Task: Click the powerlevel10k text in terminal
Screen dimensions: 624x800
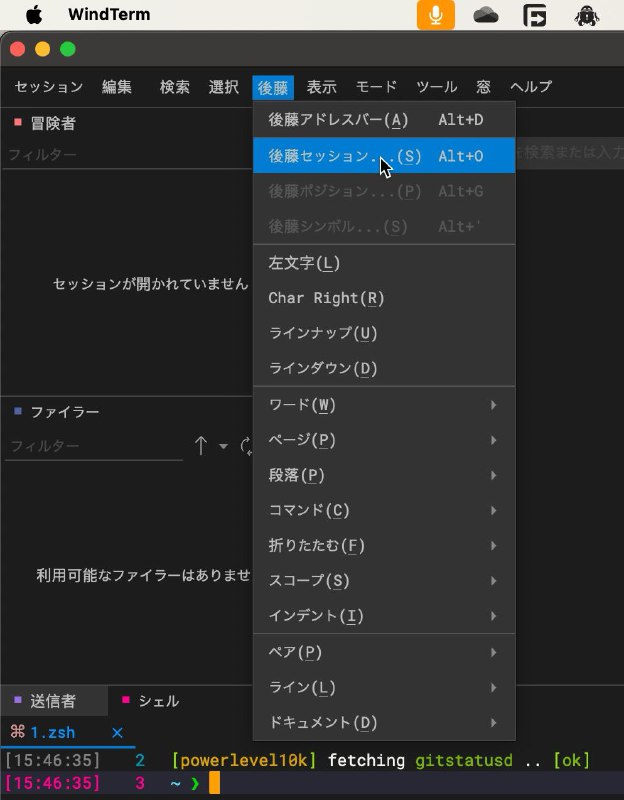Action: pos(244,761)
